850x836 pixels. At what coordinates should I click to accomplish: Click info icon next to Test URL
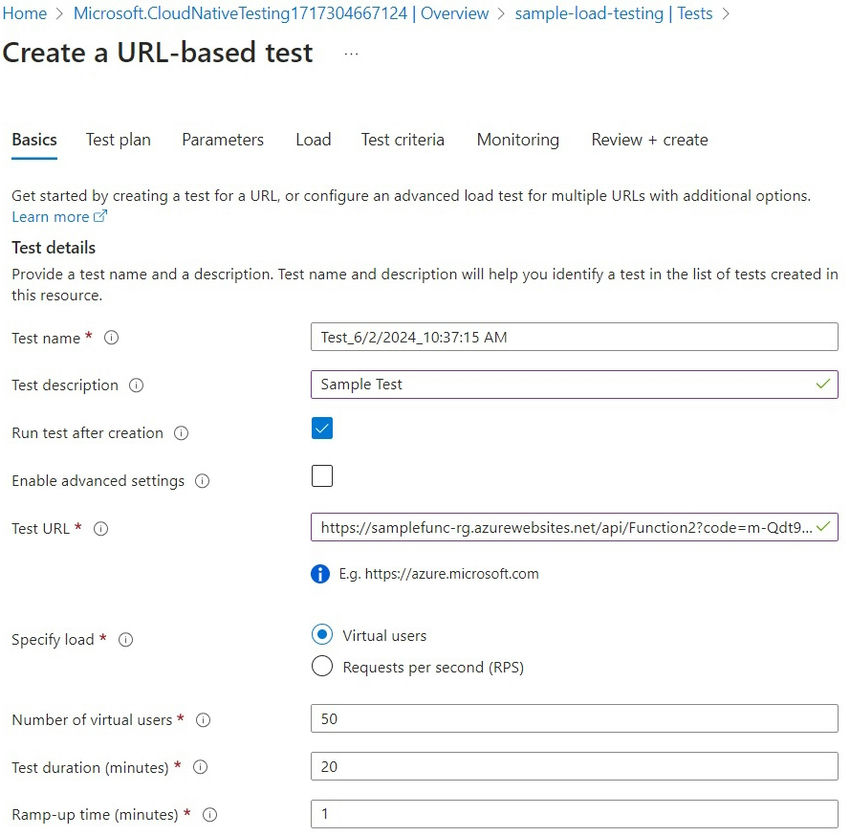(101, 529)
